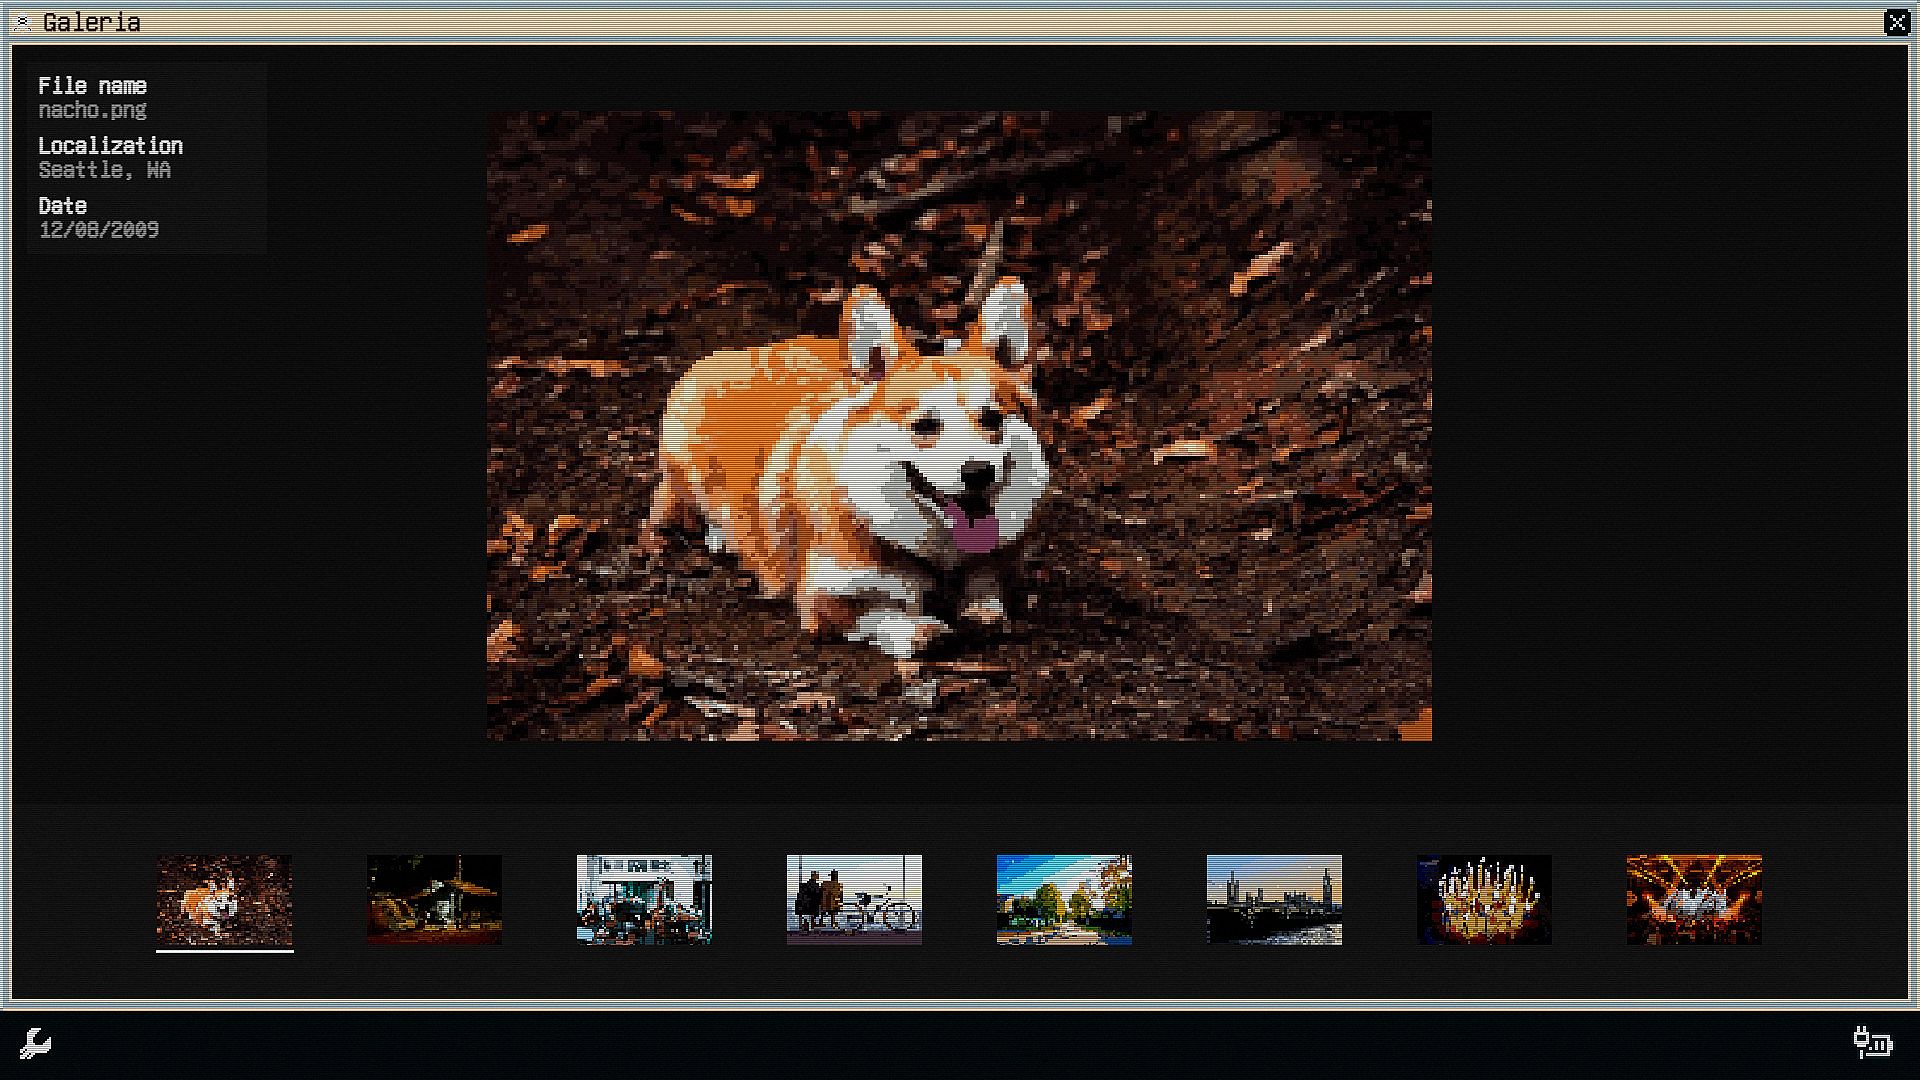
Task: Click the Localization label
Action: 110,146
